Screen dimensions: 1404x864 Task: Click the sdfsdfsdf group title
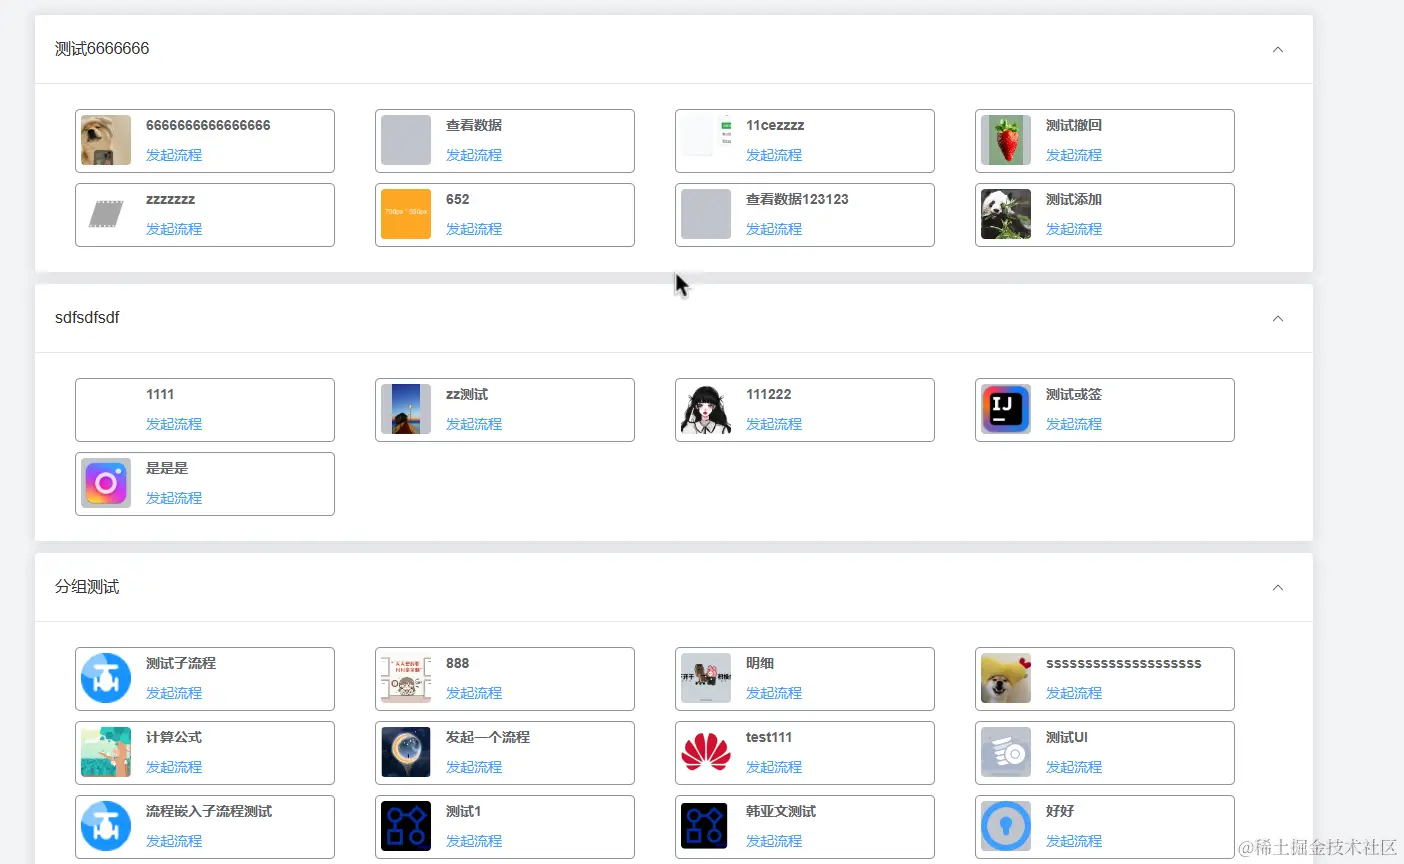(87, 318)
